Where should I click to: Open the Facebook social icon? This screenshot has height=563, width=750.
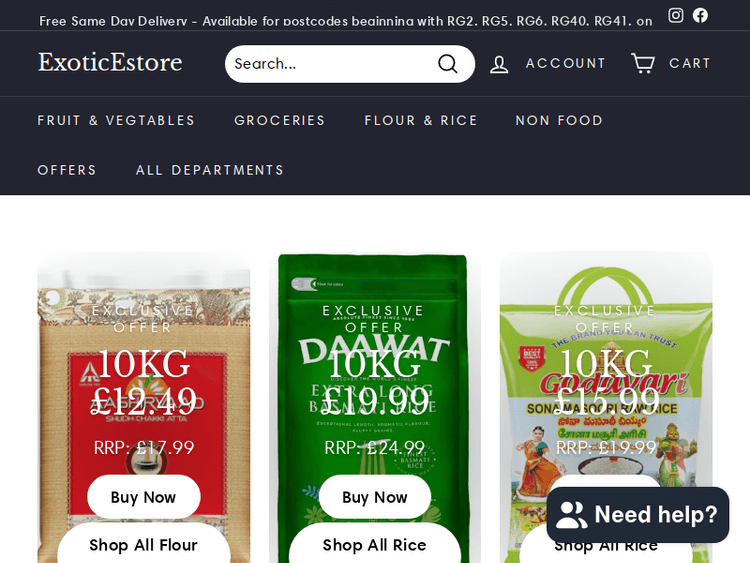(x=700, y=15)
